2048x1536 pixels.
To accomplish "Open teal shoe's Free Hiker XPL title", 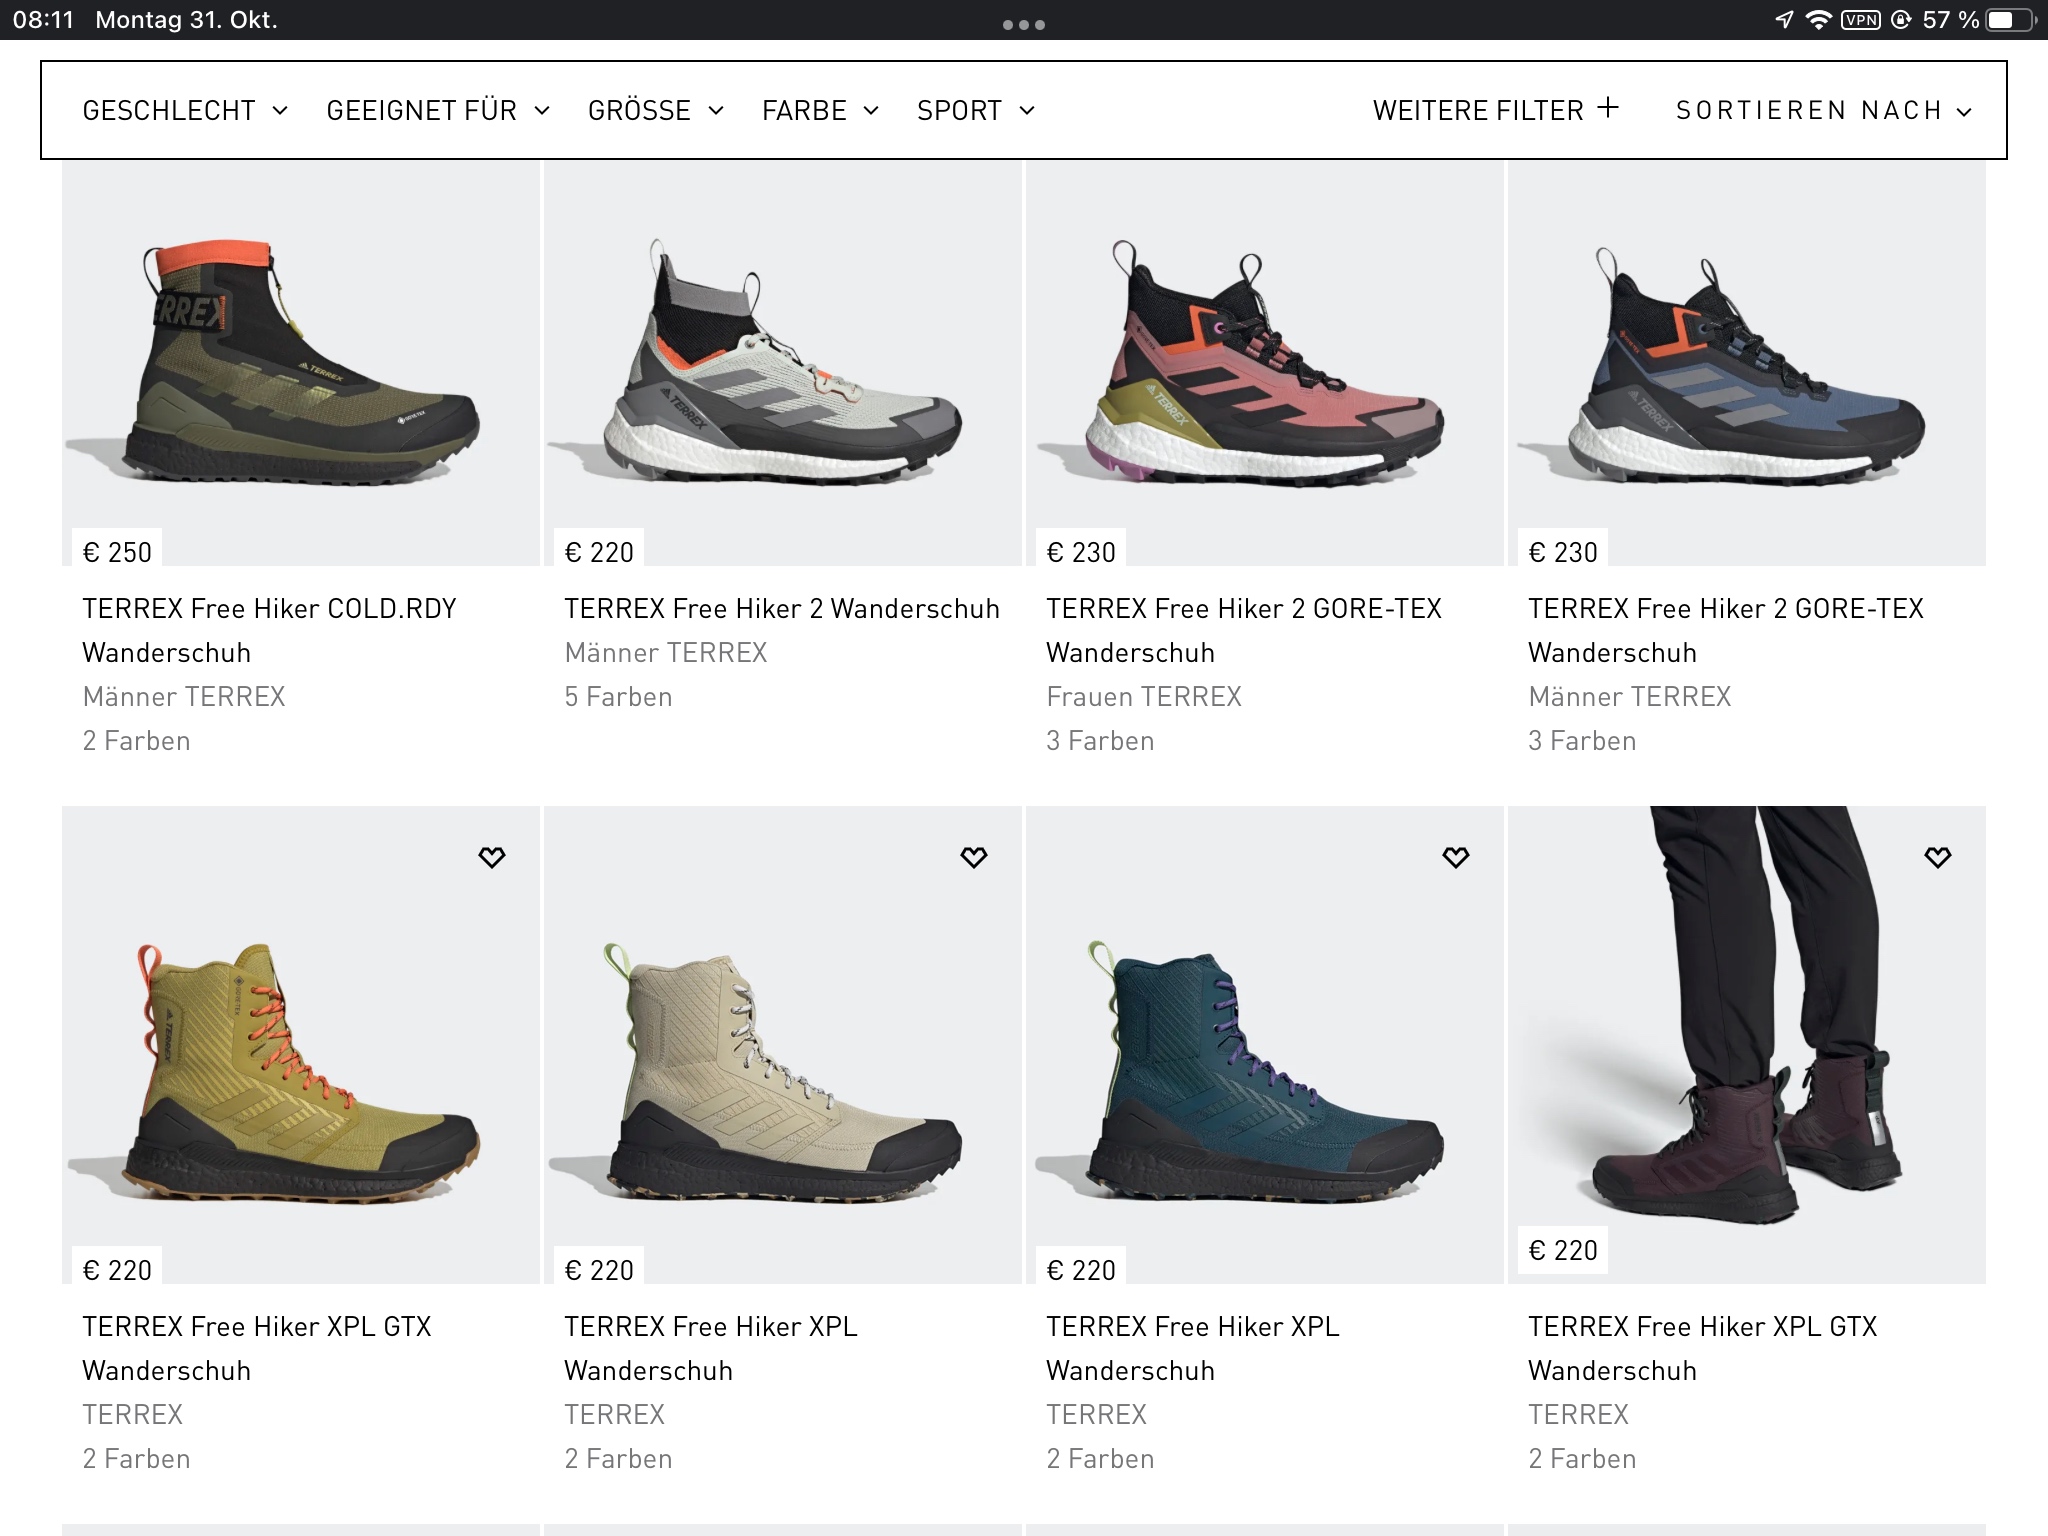I will coord(1193,1348).
